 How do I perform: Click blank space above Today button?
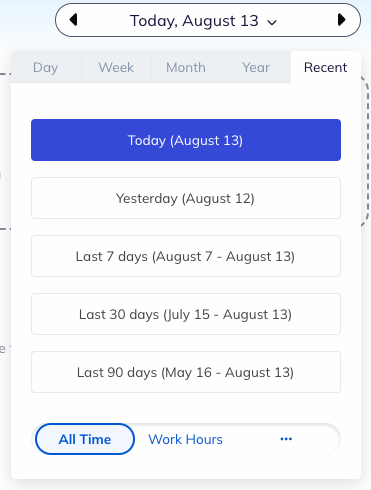tap(186, 101)
